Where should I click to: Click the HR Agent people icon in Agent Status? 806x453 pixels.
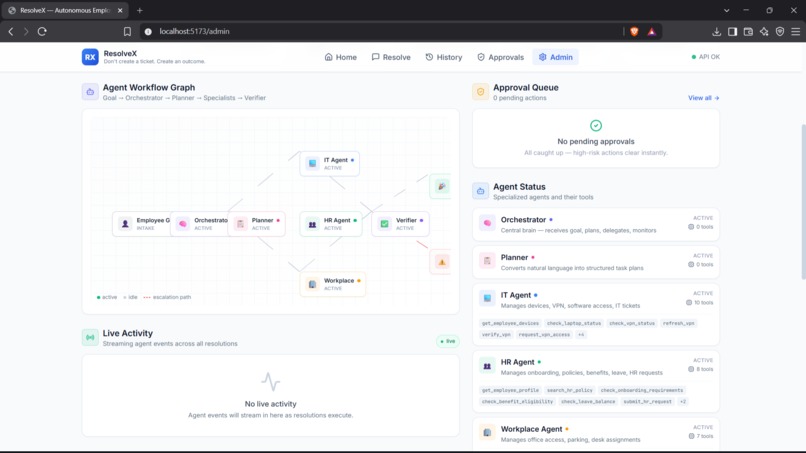click(487, 366)
